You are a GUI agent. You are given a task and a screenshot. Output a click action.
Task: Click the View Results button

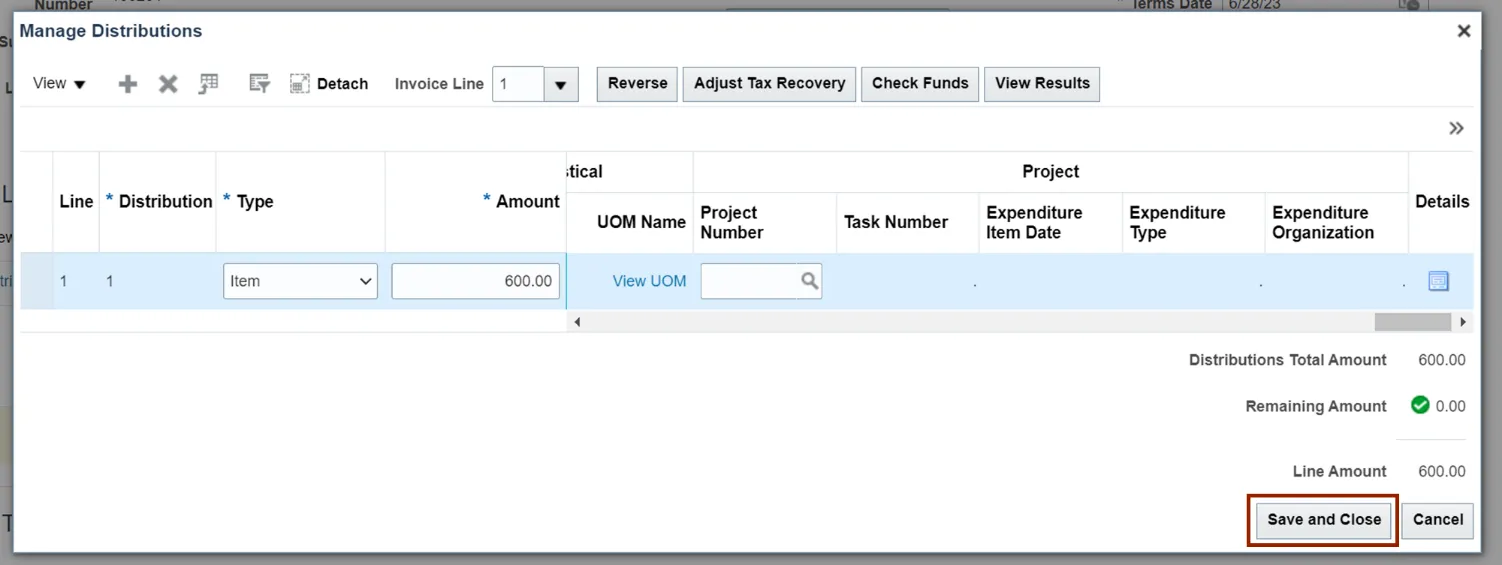click(x=1042, y=84)
